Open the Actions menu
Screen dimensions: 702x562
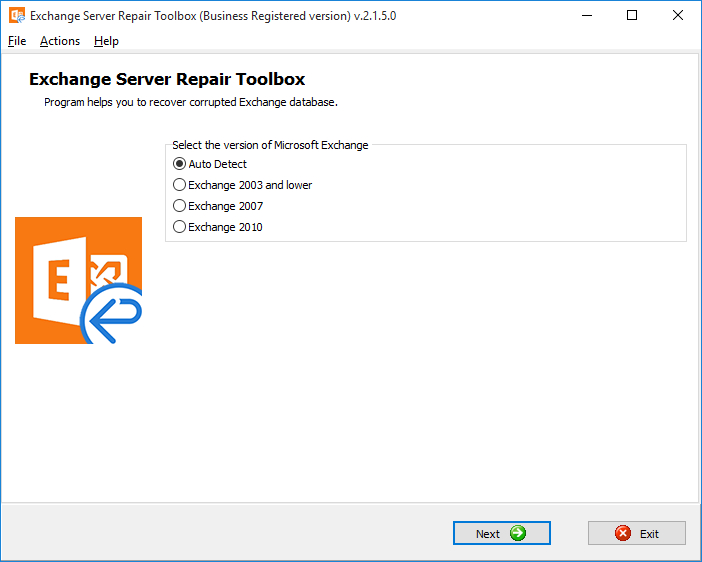[60, 41]
